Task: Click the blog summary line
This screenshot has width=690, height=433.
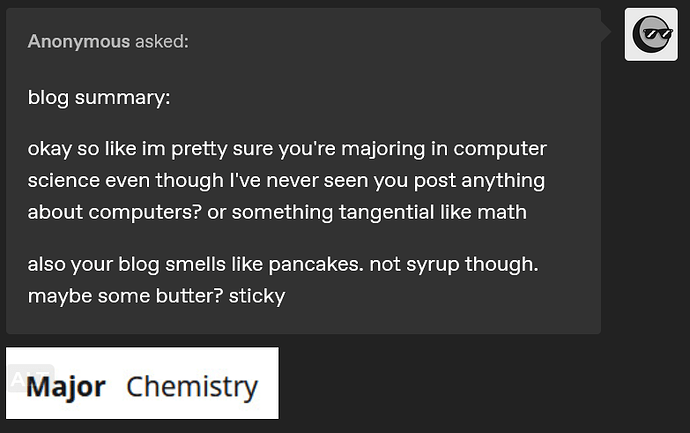Action: (99, 98)
